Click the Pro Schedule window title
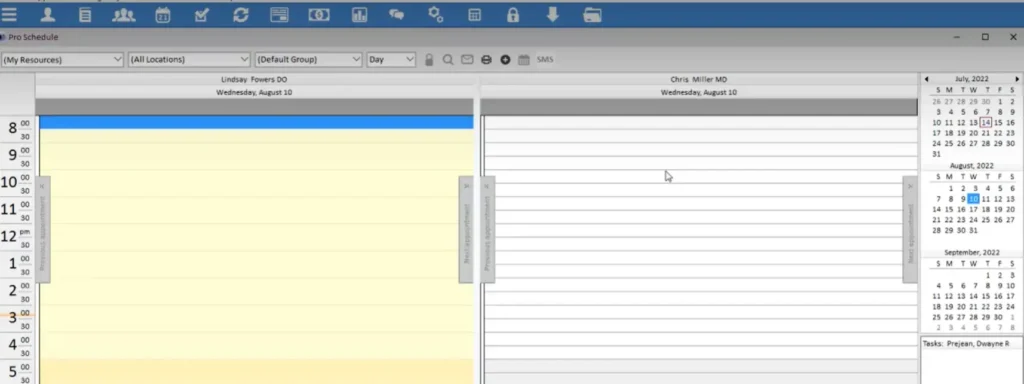Viewport: 1024px width, 384px height. point(33,37)
